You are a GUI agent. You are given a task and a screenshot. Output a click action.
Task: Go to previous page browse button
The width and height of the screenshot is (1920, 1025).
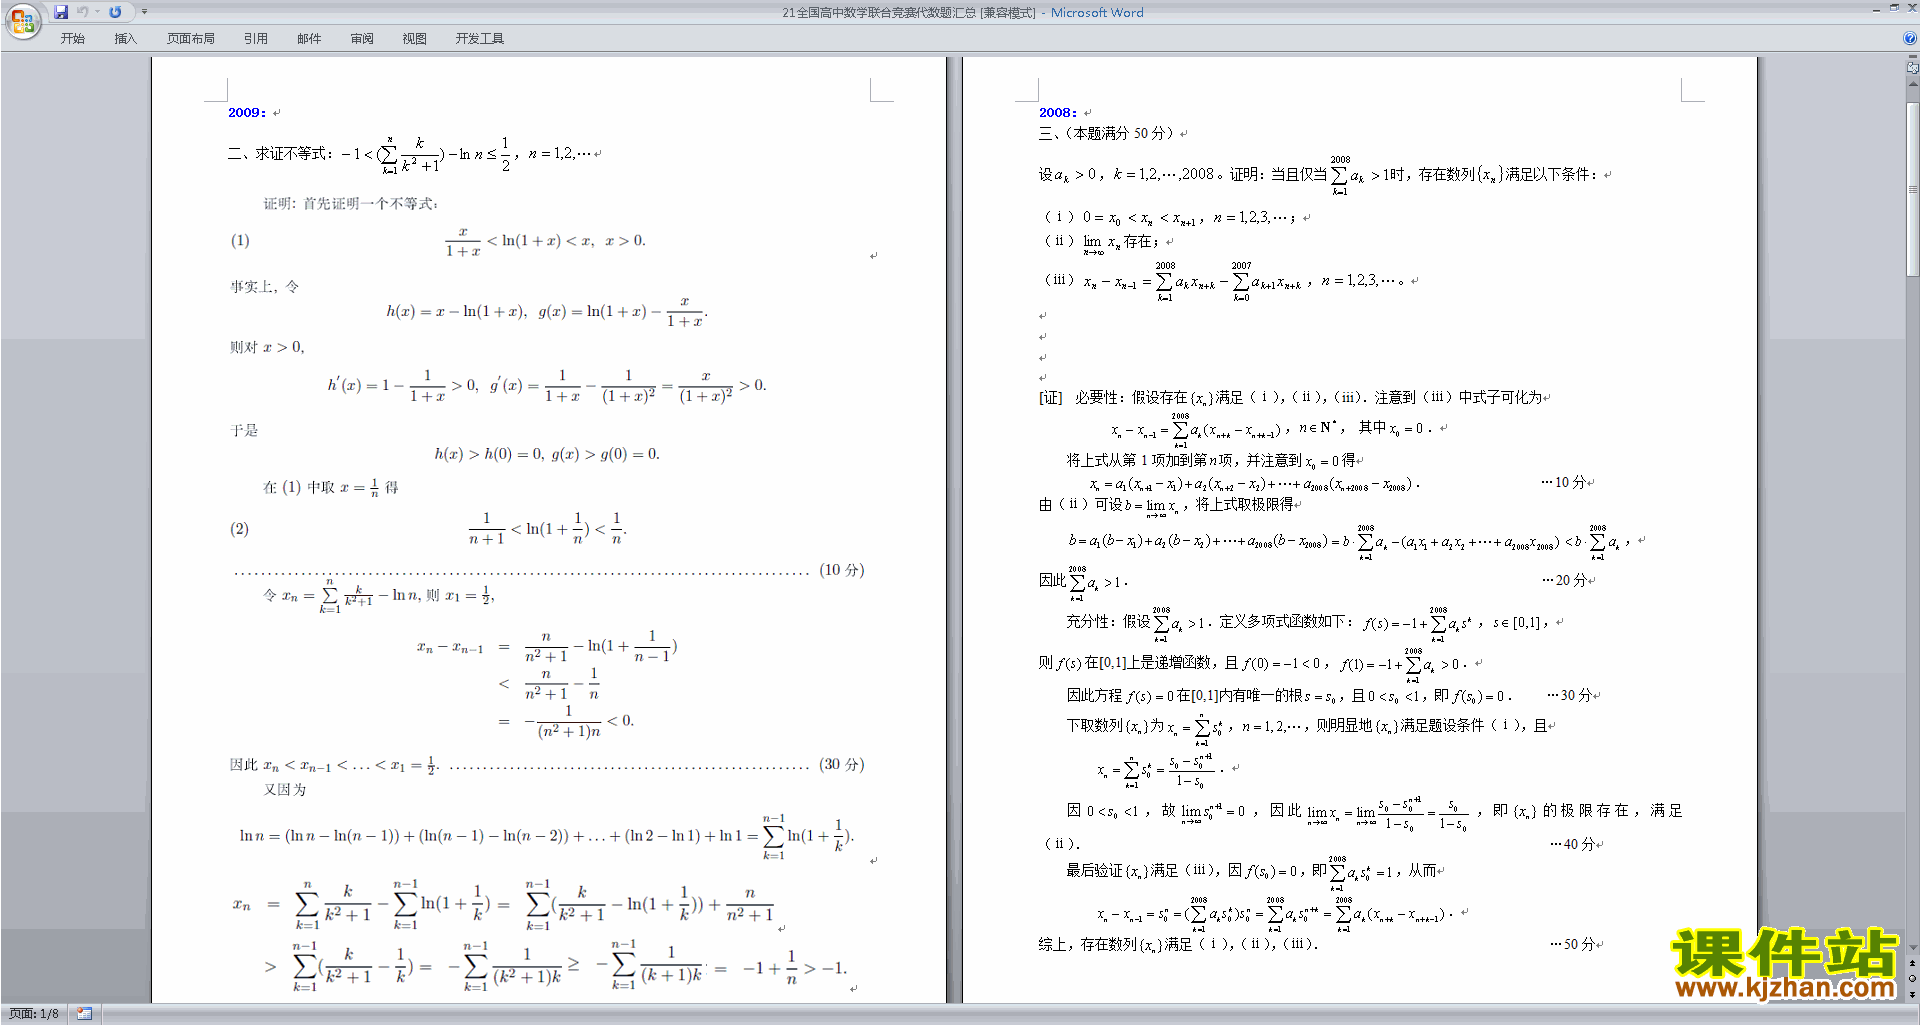tap(1913, 963)
